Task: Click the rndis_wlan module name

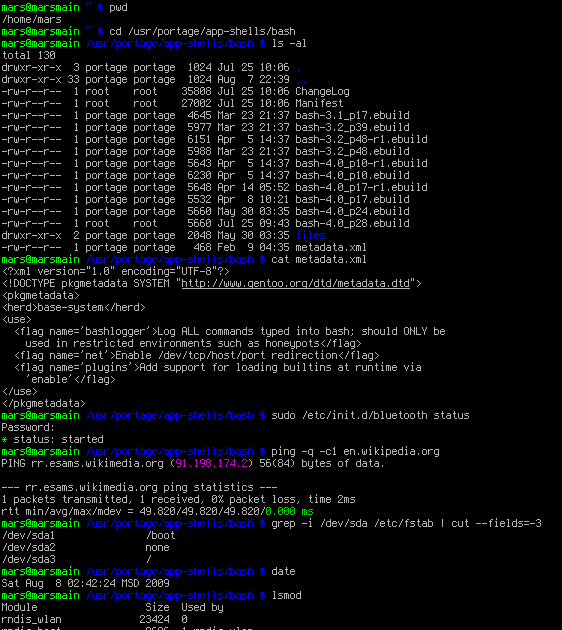Action: [x=32, y=620]
